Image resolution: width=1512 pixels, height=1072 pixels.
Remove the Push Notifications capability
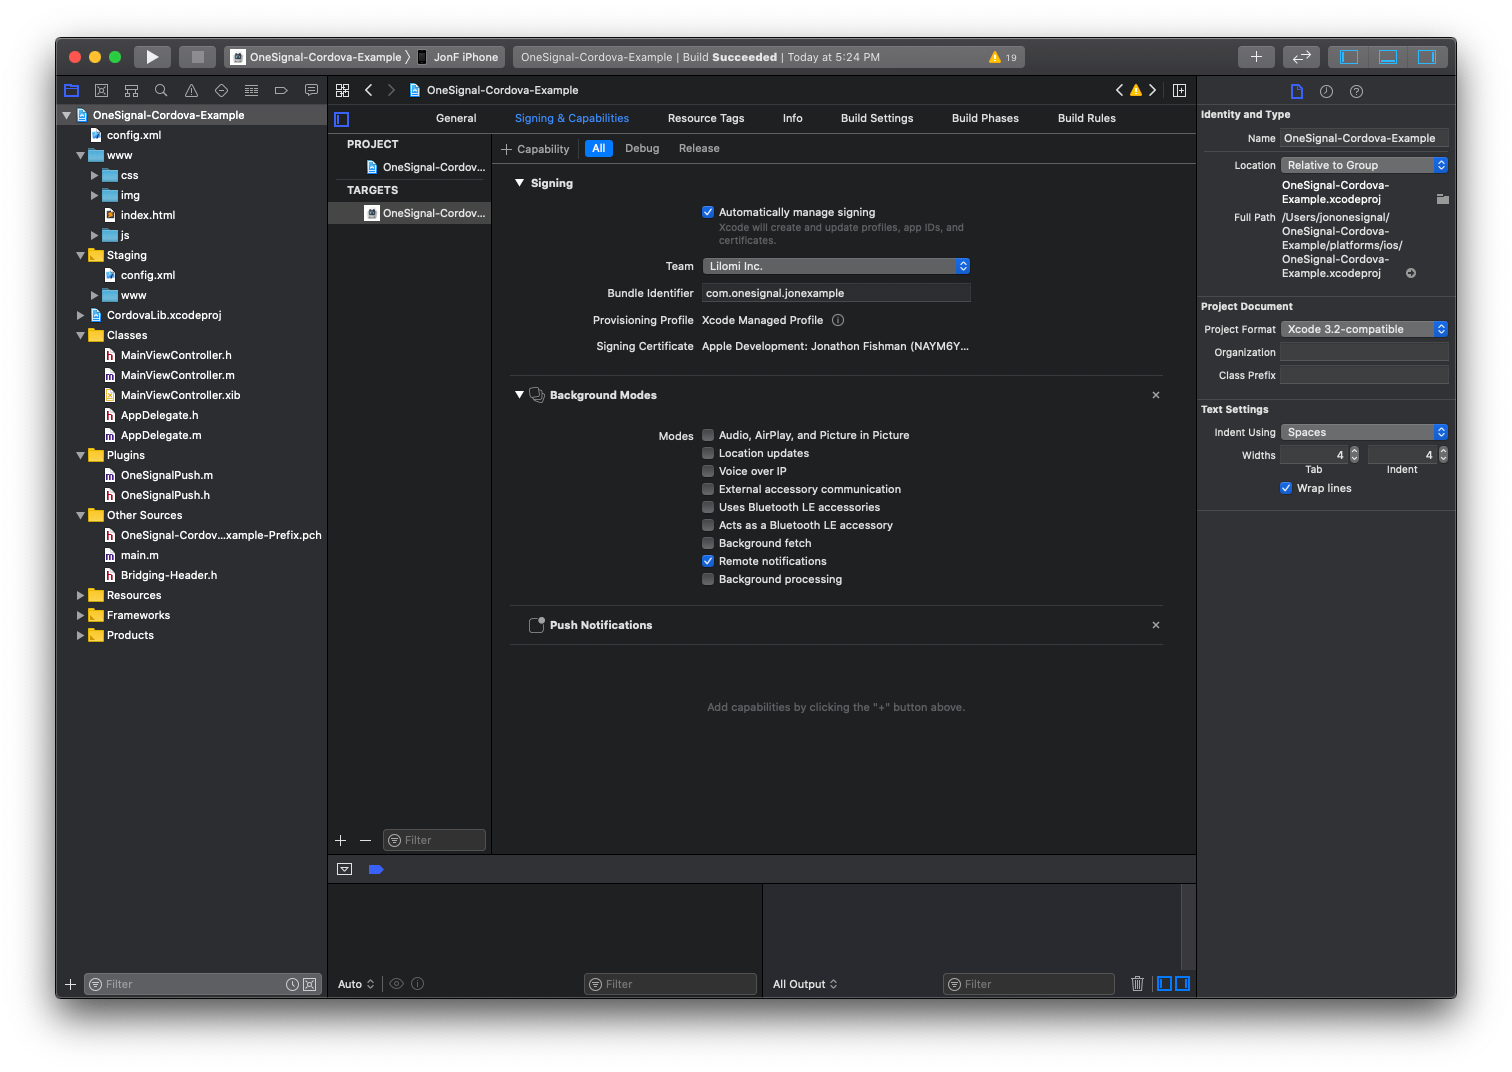[1156, 625]
